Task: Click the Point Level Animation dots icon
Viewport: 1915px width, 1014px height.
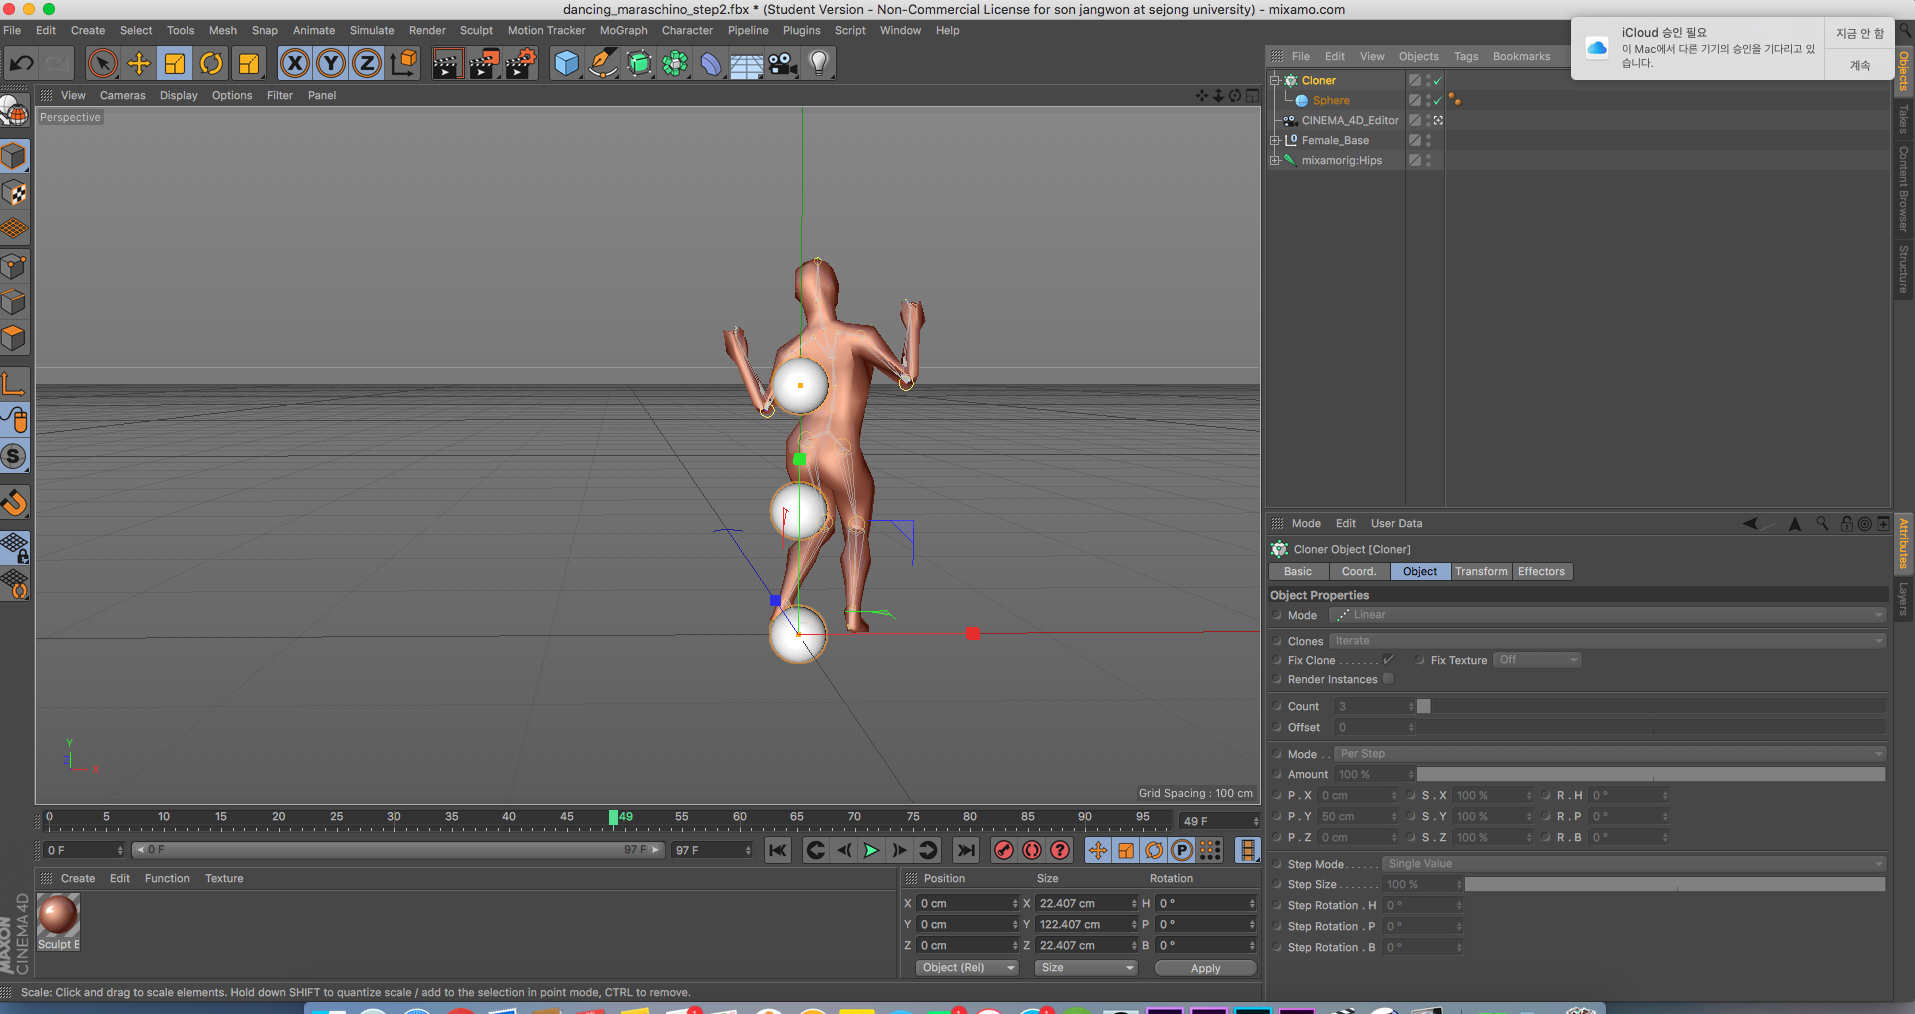Action: tap(1210, 850)
